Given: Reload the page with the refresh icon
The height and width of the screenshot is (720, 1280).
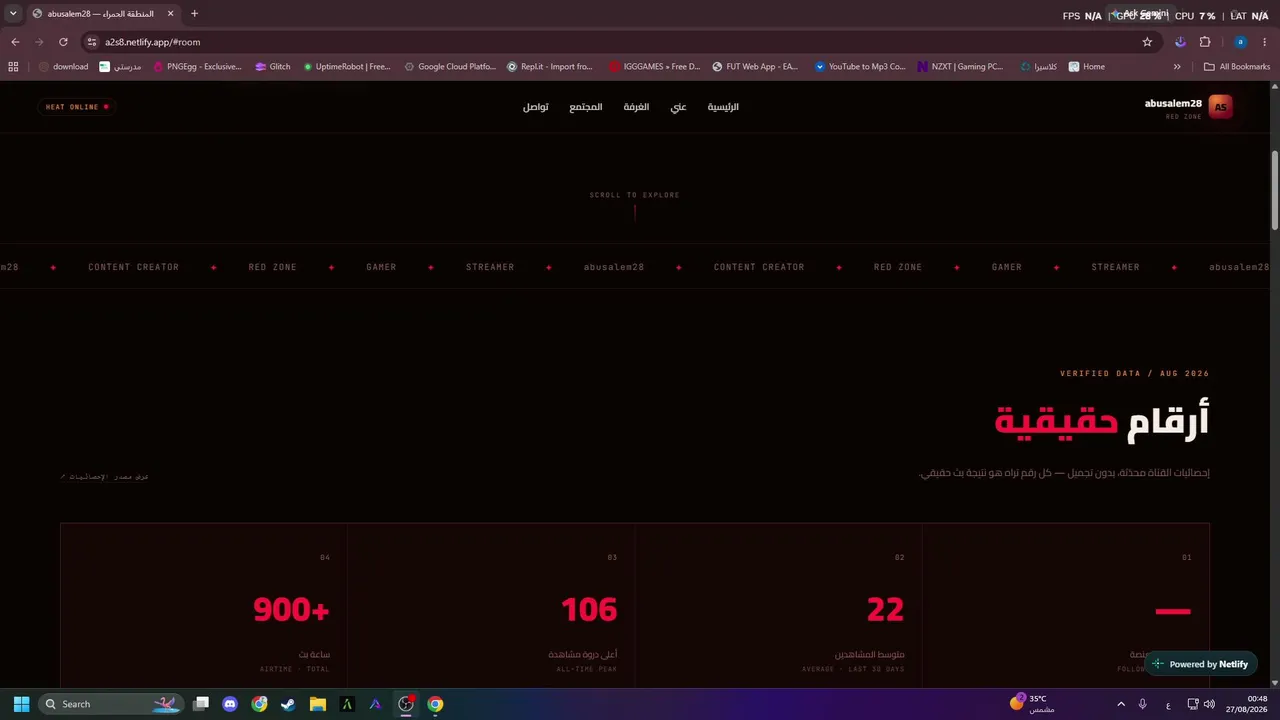Looking at the screenshot, I should point(63,42).
